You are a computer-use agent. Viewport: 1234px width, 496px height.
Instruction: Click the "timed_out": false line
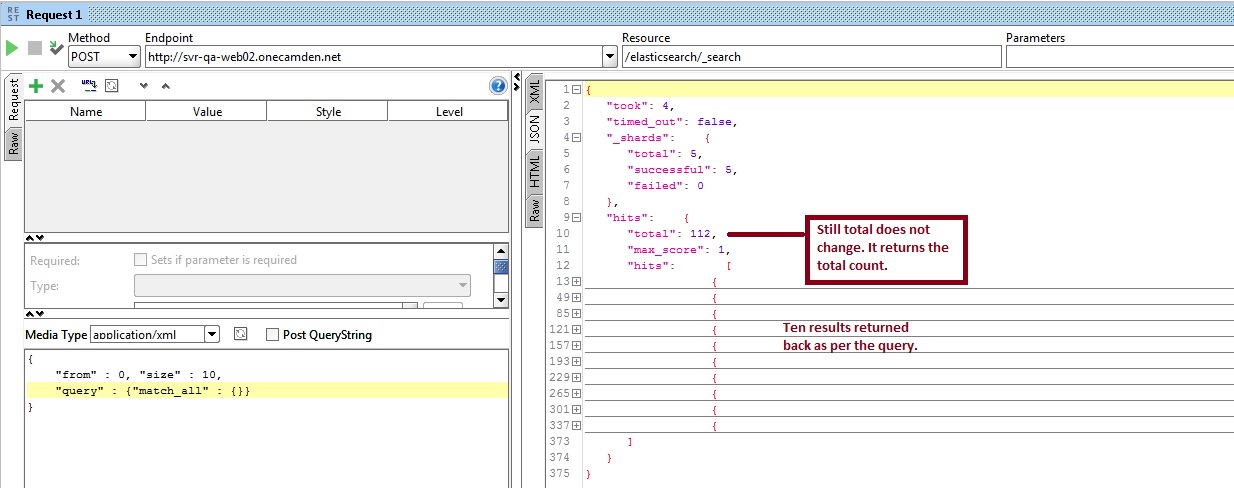click(671, 121)
